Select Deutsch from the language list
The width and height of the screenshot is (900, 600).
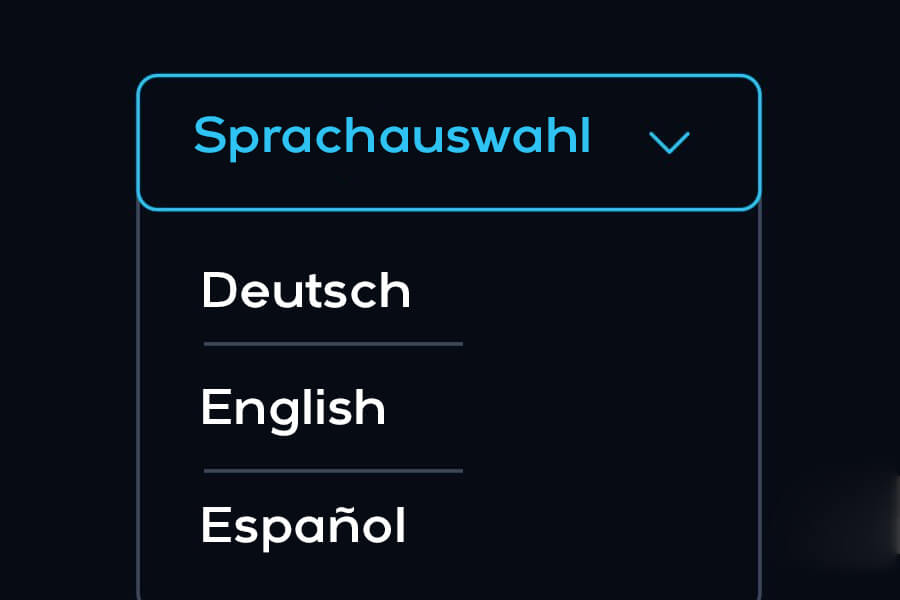pos(306,291)
